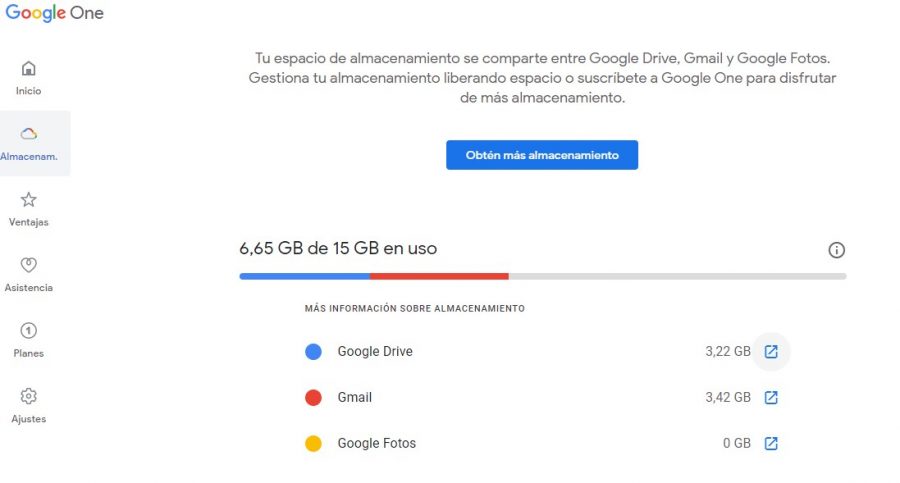Viewport: 900px width, 483px height.
Task: Open the Ventajas star icon
Action: click(28, 200)
